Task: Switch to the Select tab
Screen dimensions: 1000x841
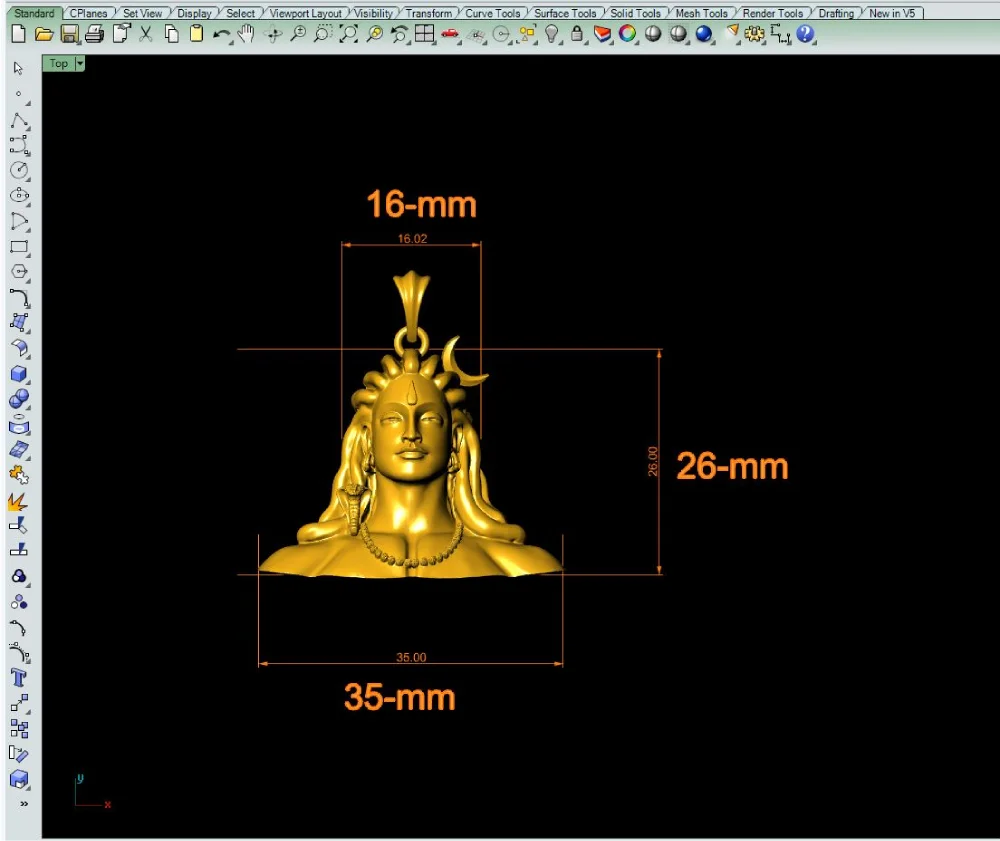Action: 240,13
